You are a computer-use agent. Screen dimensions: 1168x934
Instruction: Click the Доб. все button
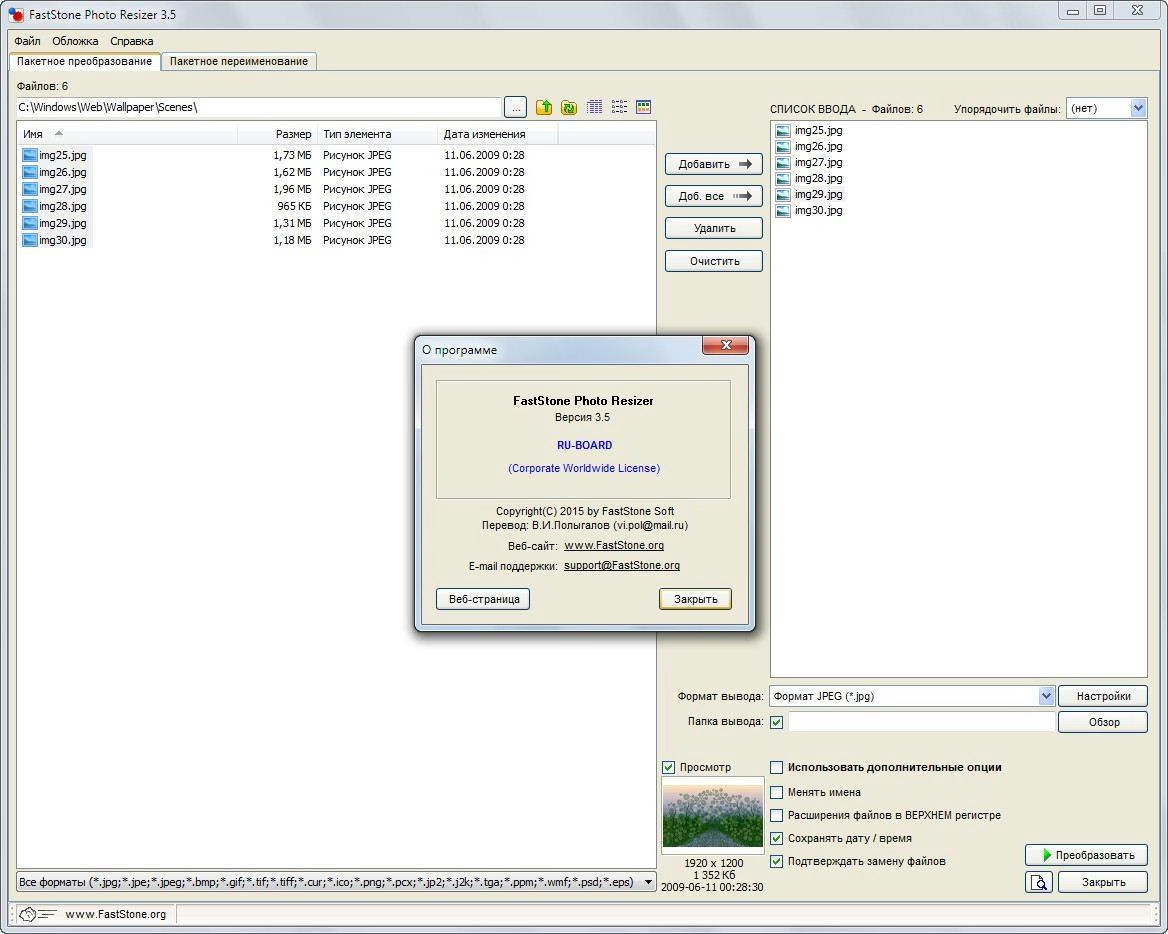[x=714, y=197]
